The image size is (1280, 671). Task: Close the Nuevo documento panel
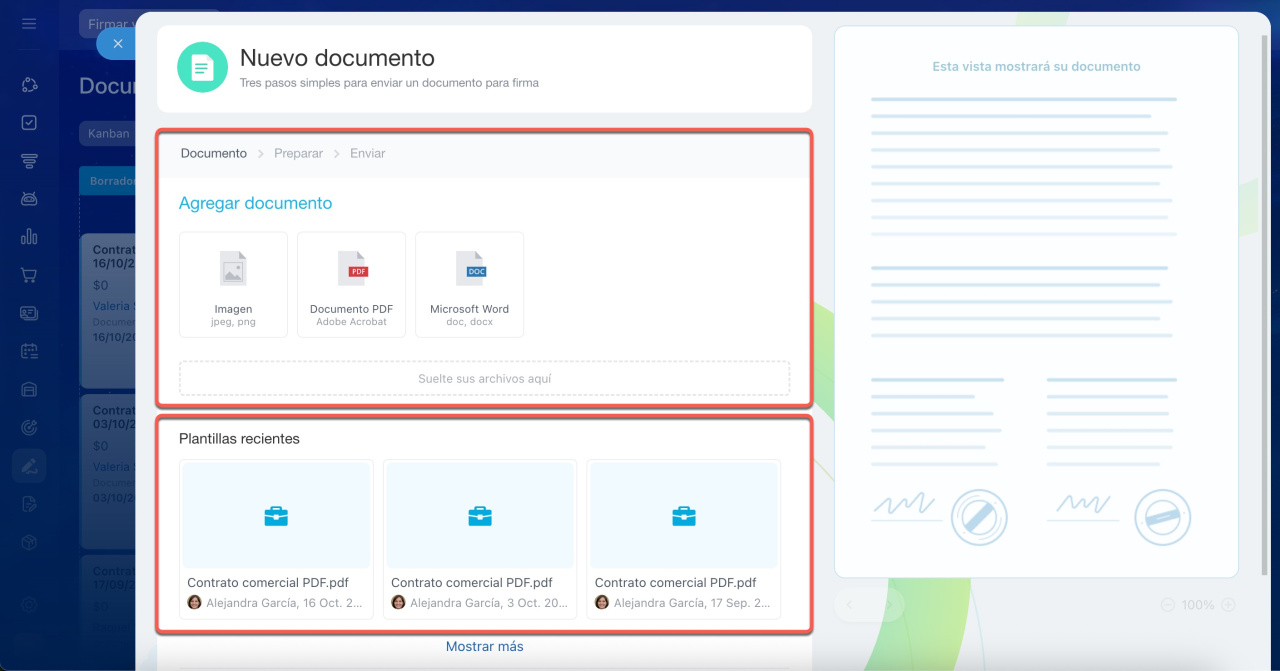[117, 44]
